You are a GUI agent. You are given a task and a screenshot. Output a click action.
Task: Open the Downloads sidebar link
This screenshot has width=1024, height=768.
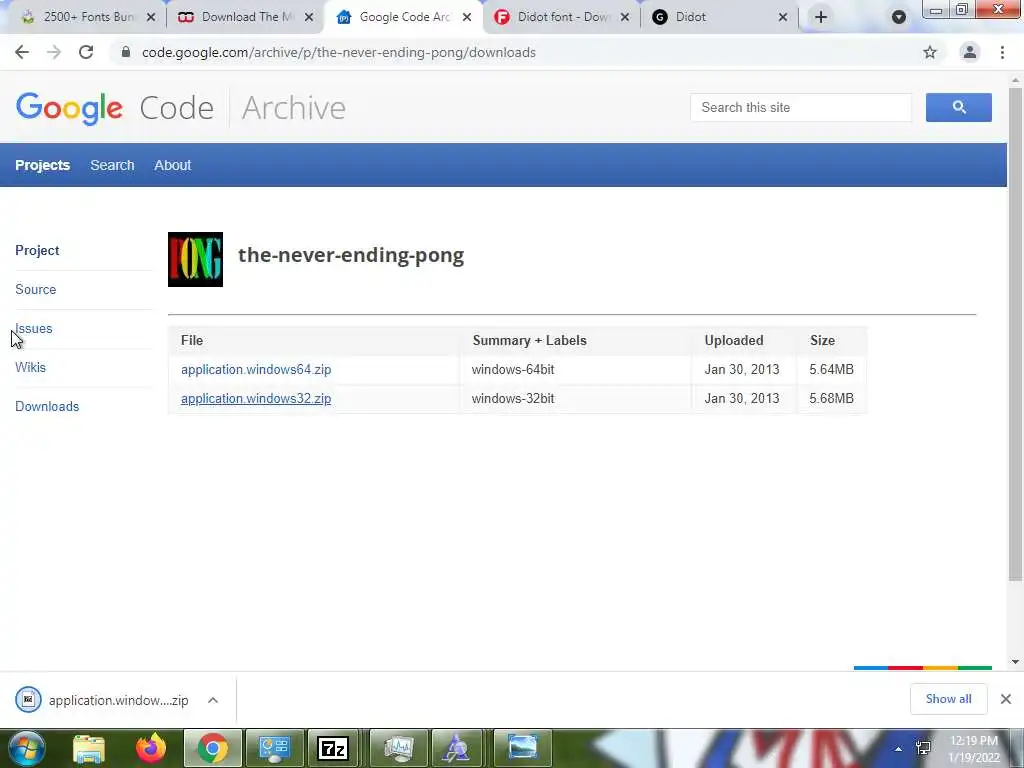click(47, 406)
